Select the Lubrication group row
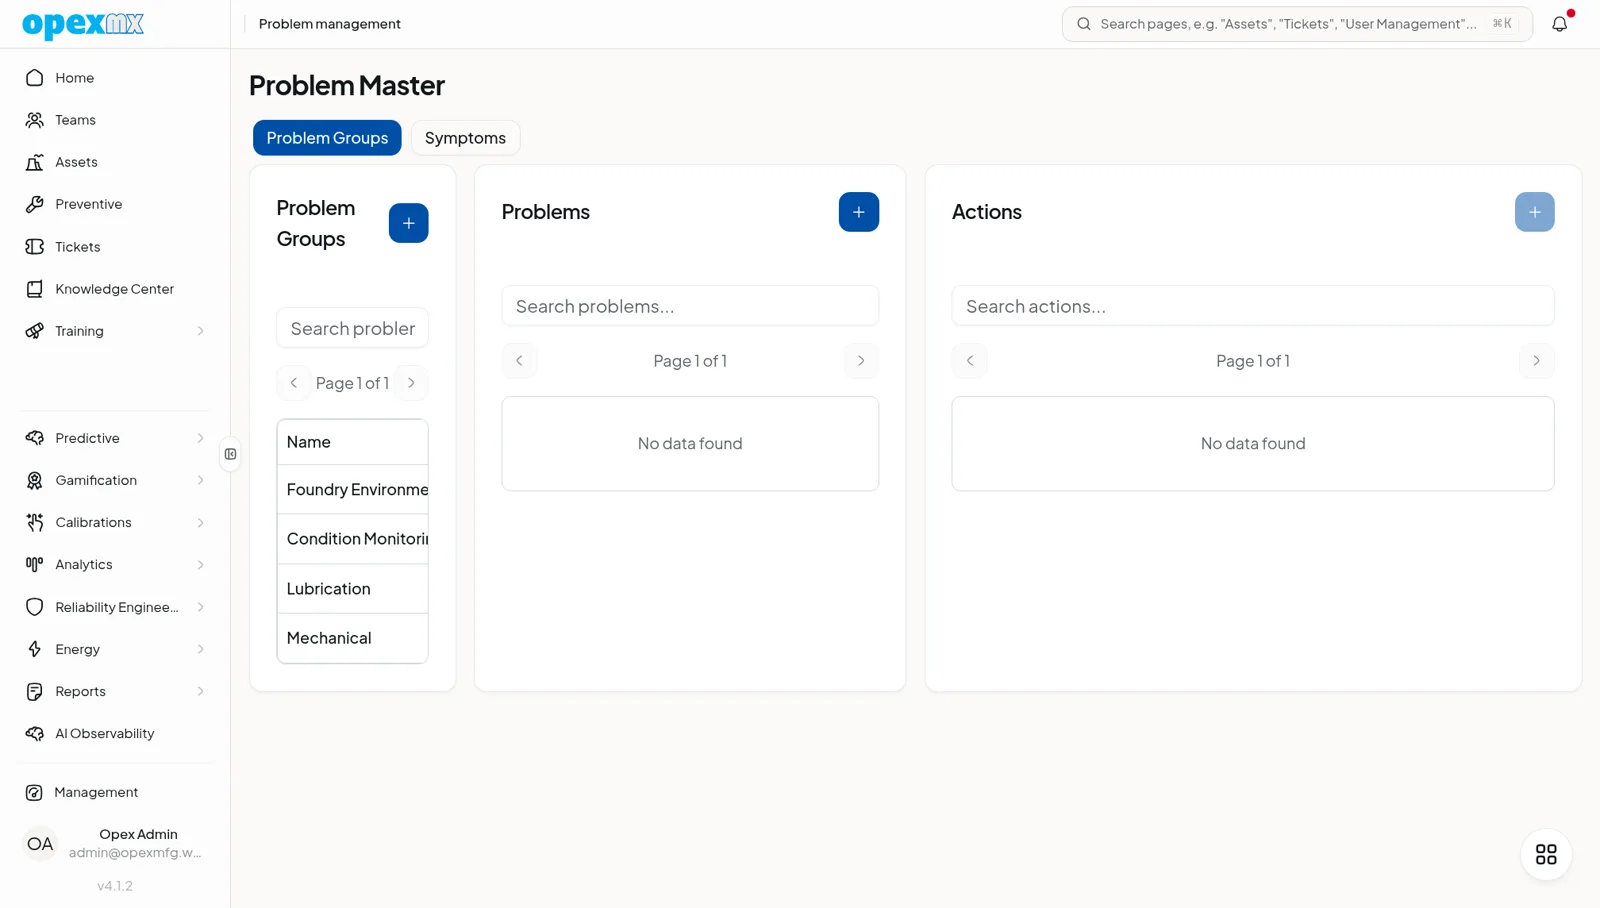 pos(352,589)
